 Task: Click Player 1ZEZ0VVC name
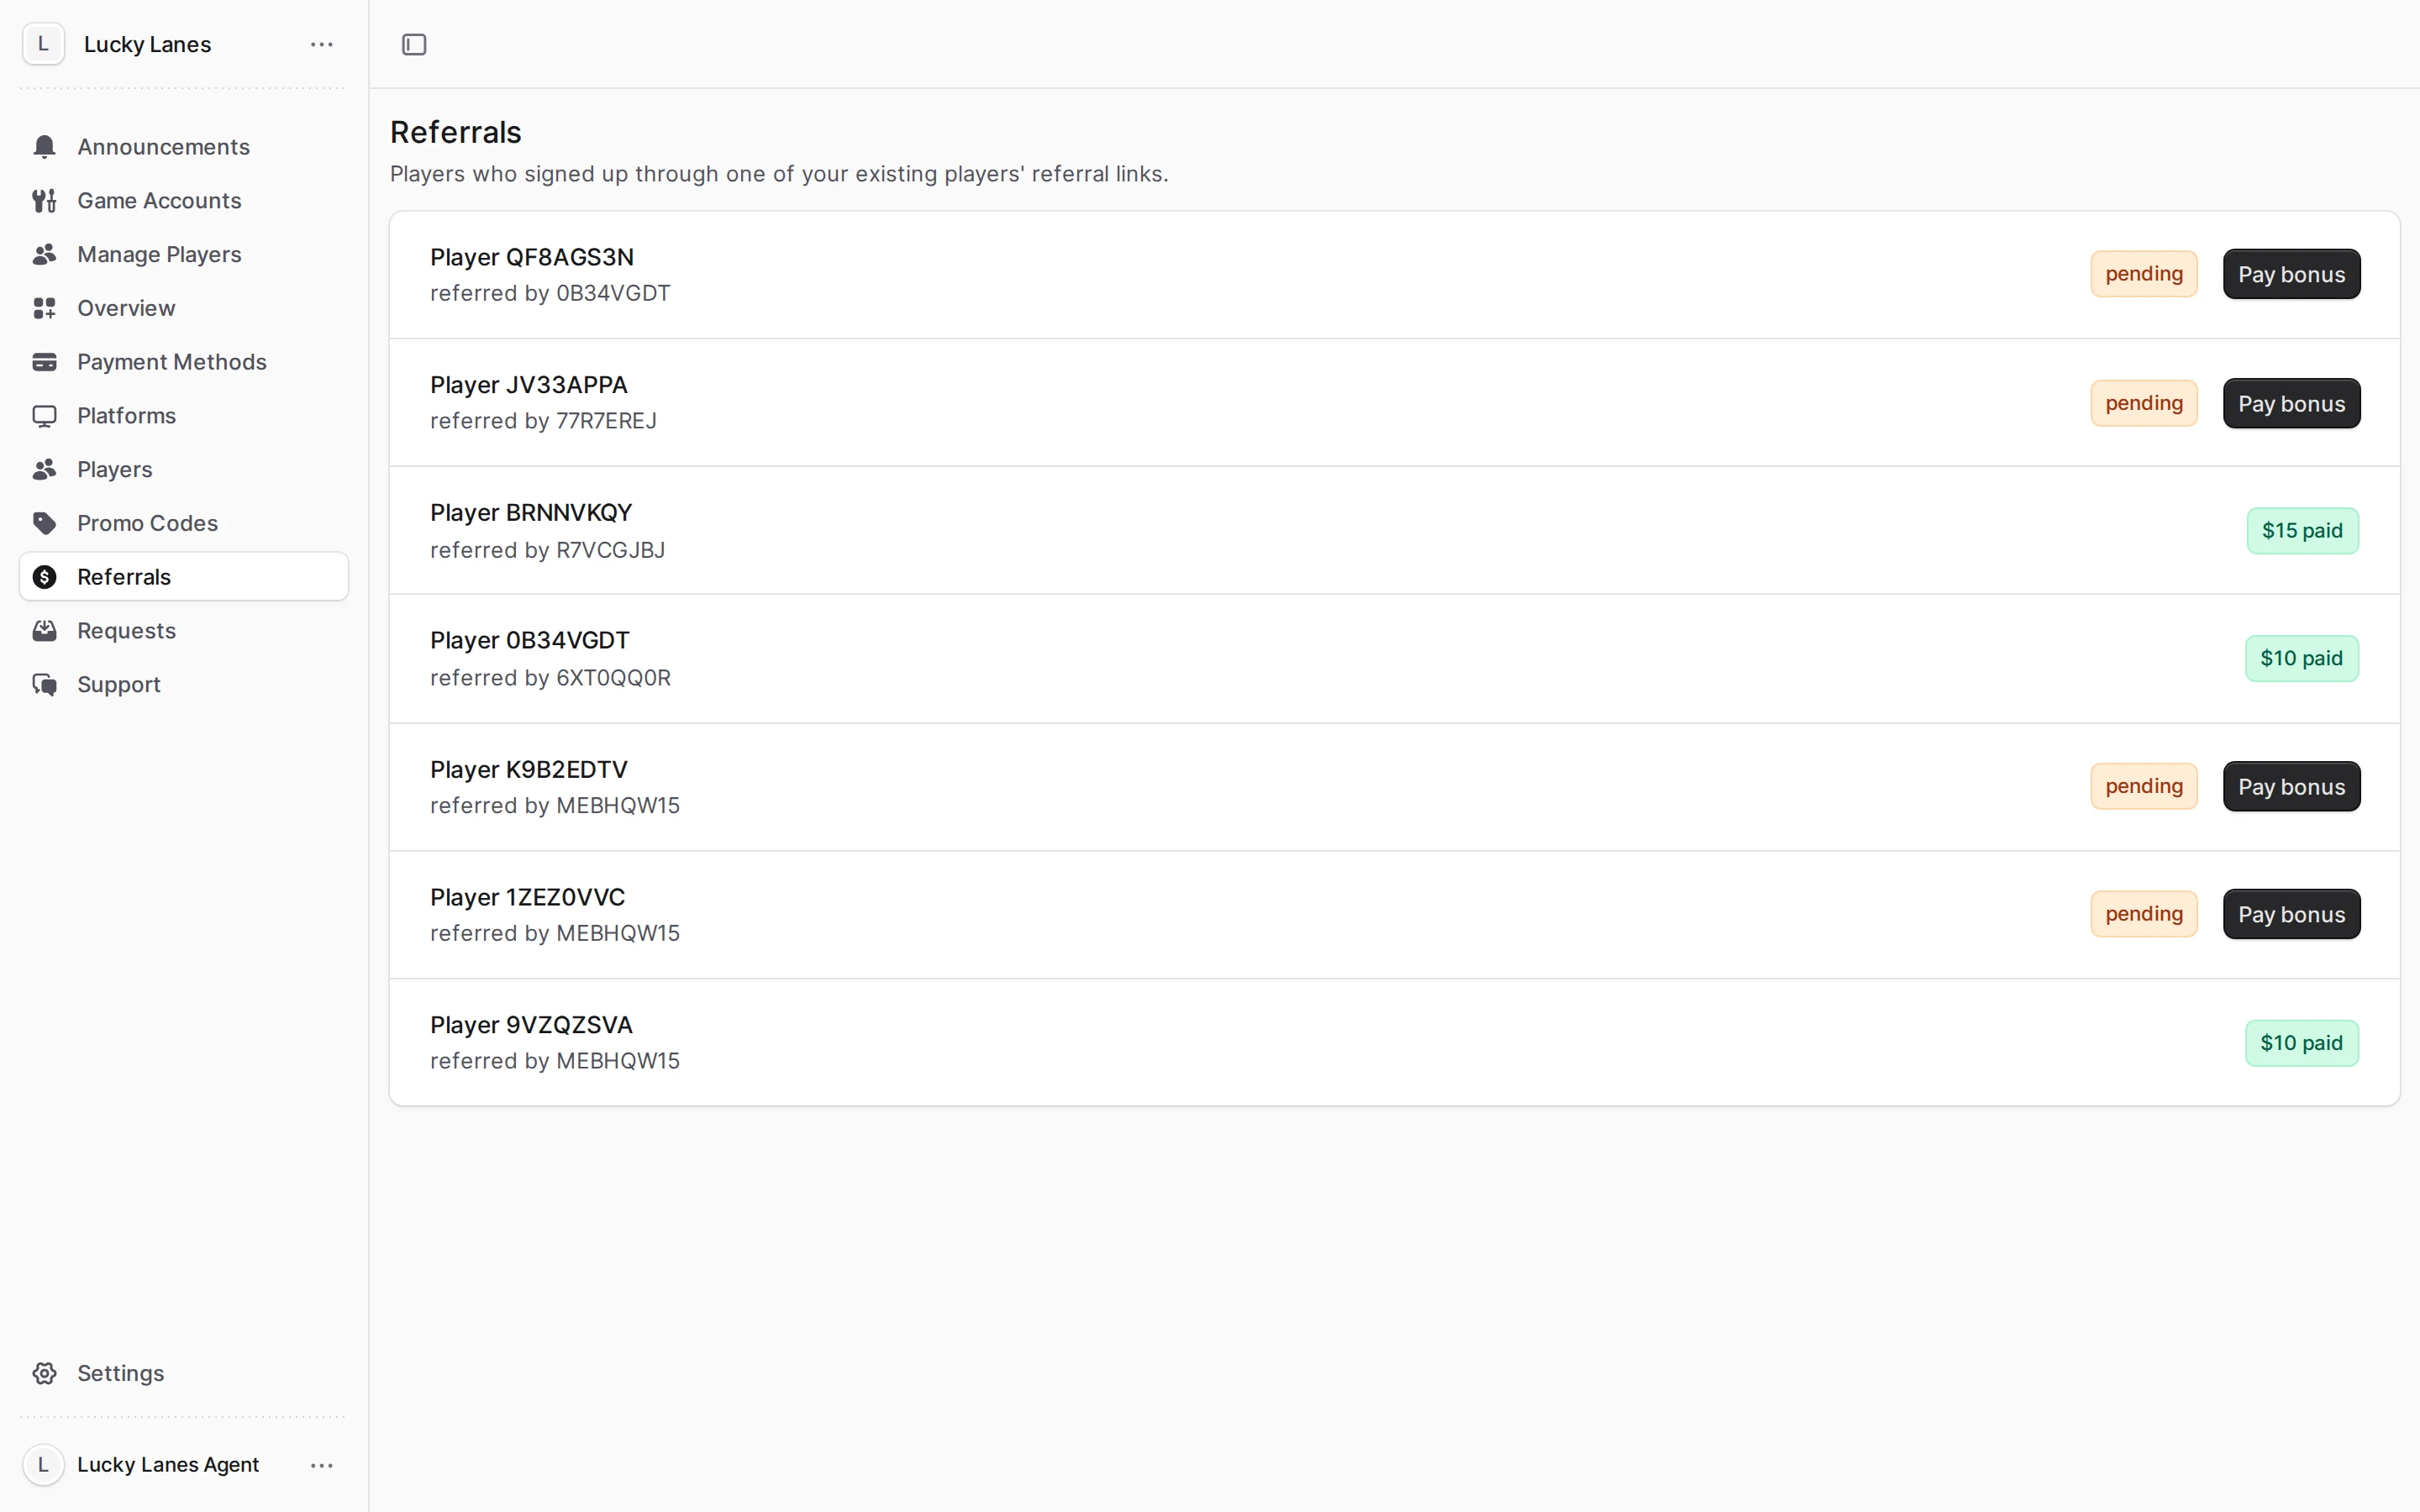(x=527, y=897)
